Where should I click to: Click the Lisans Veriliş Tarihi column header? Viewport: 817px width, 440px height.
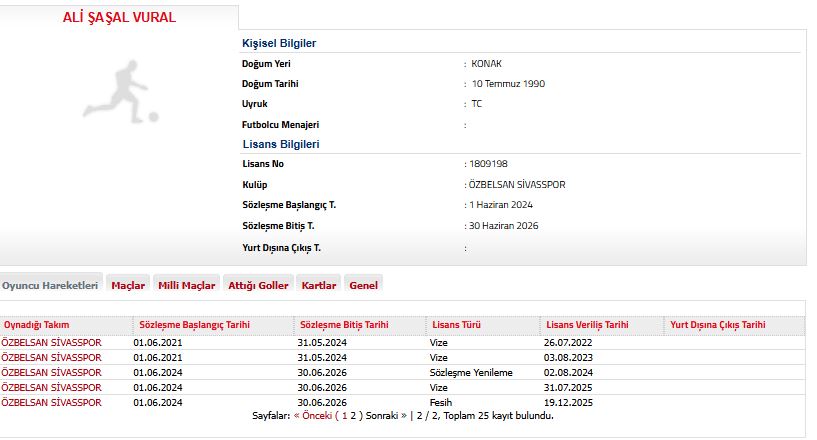tap(587, 325)
